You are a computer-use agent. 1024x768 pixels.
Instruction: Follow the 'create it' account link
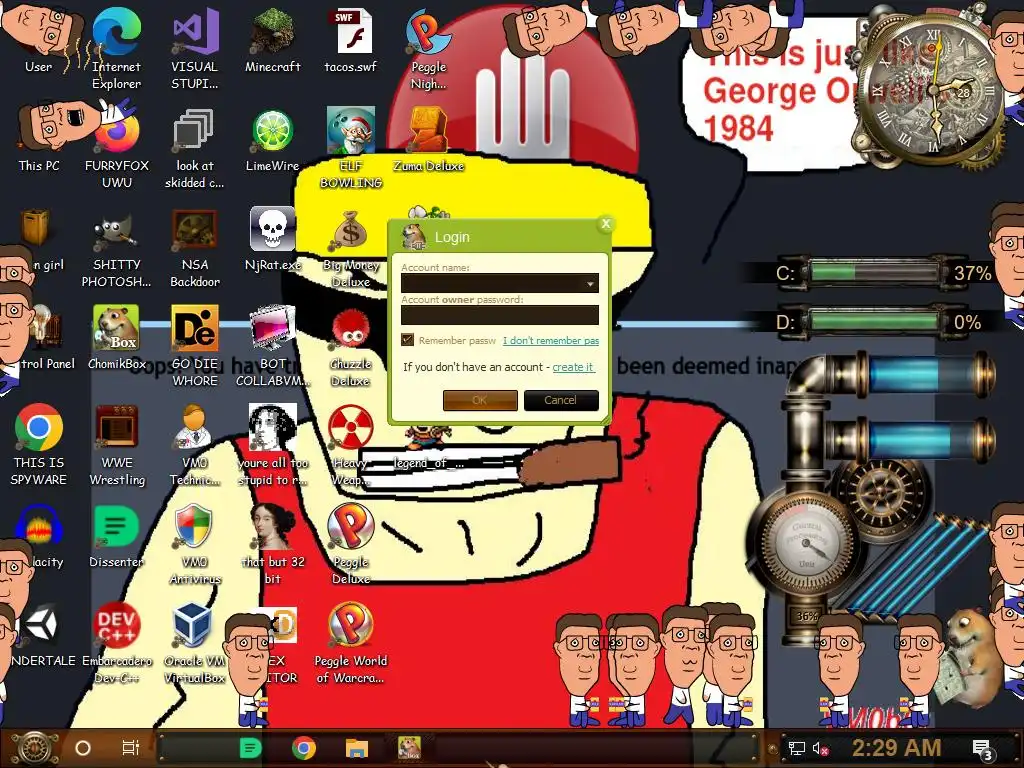pyautogui.click(x=573, y=367)
